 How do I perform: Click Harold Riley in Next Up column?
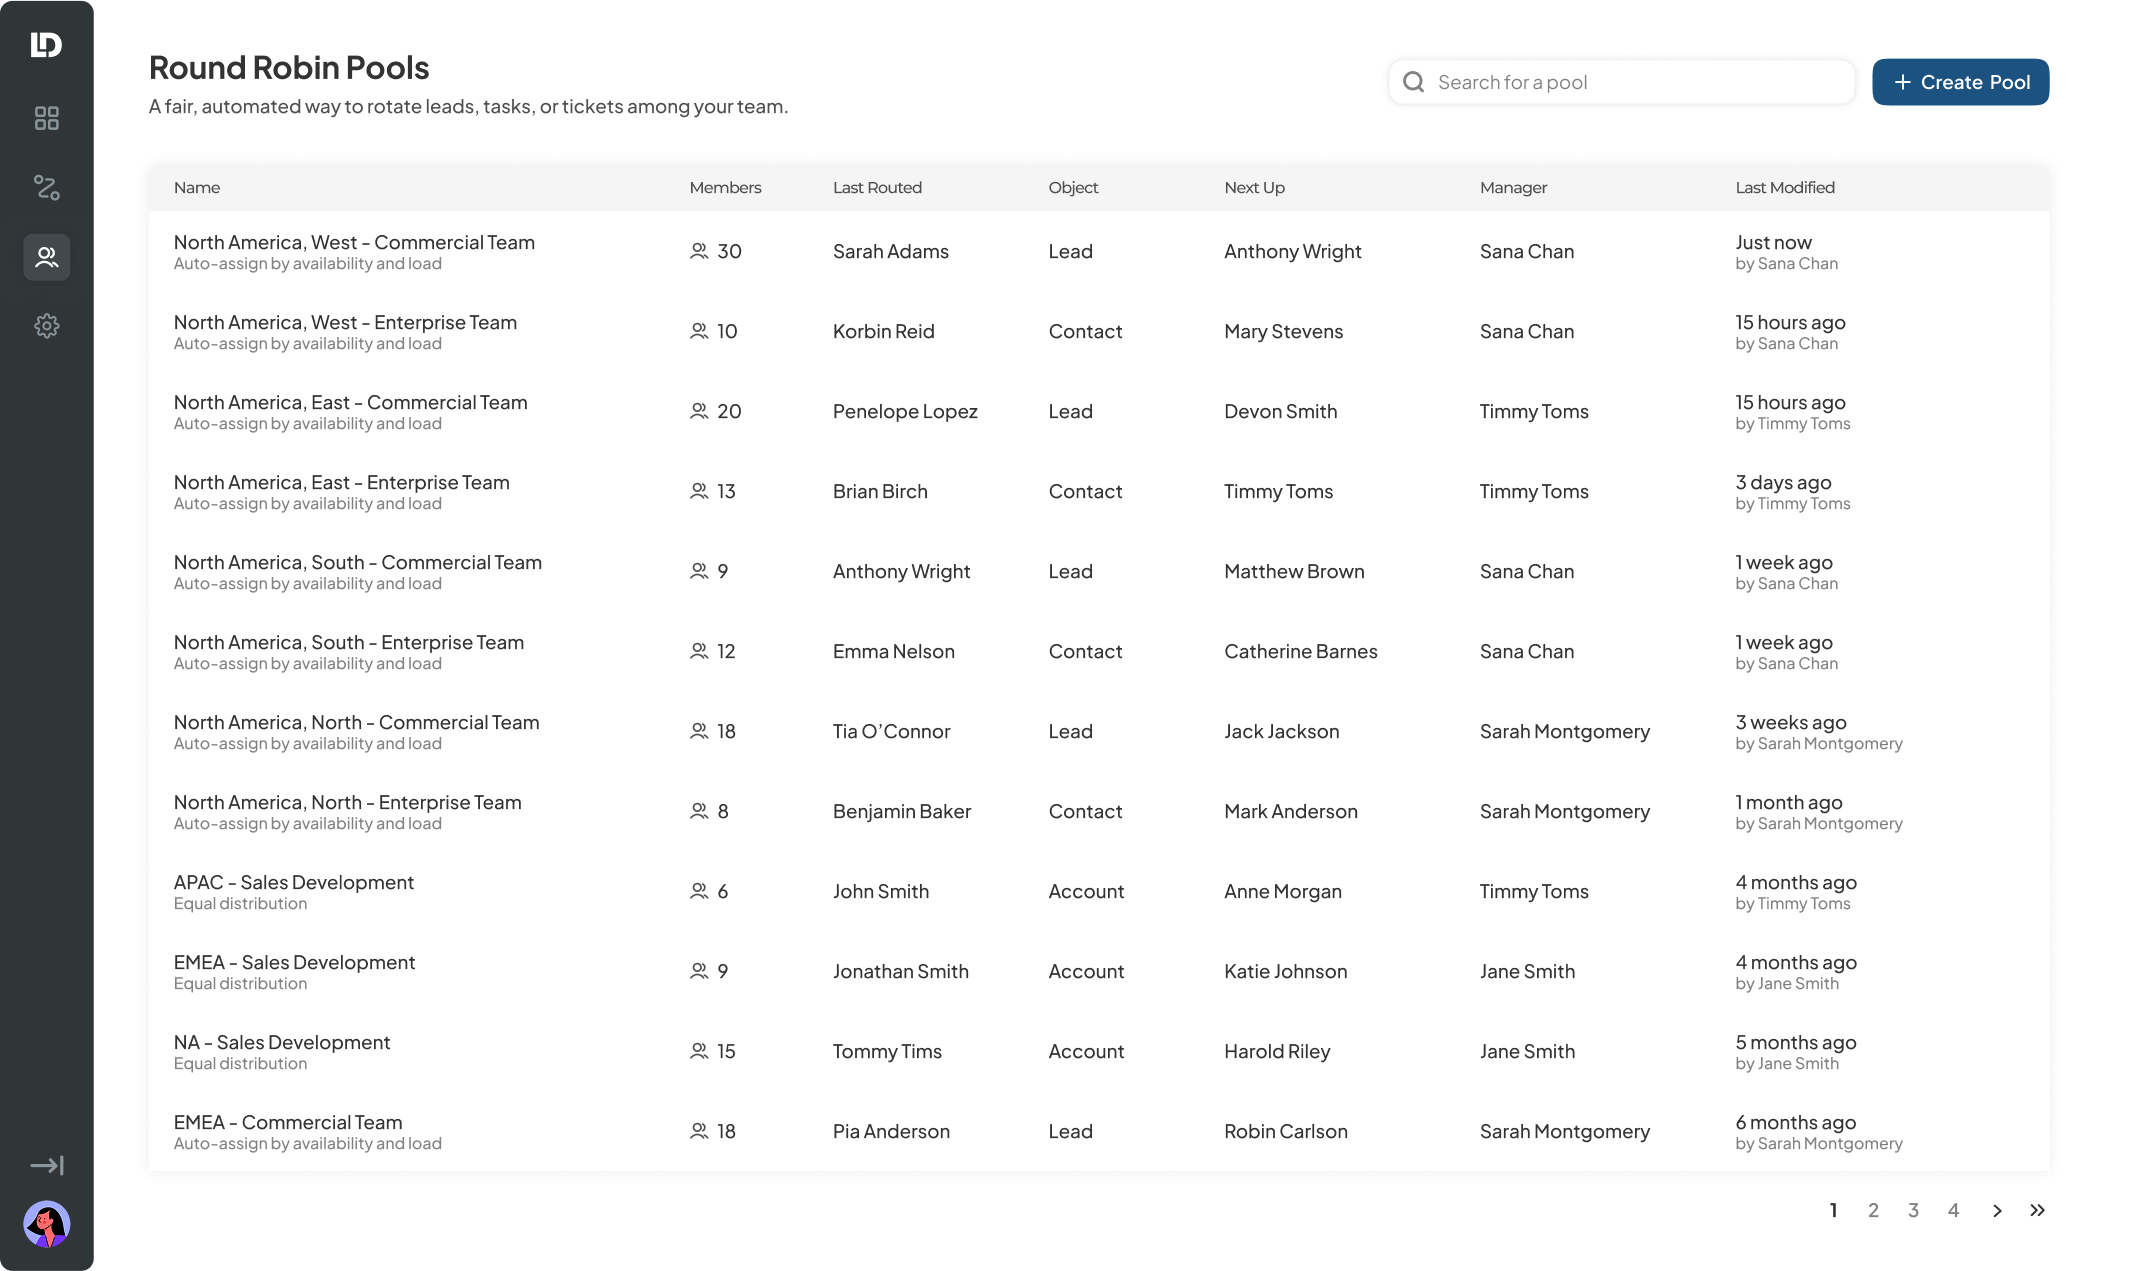pyautogui.click(x=1277, y=1052)
